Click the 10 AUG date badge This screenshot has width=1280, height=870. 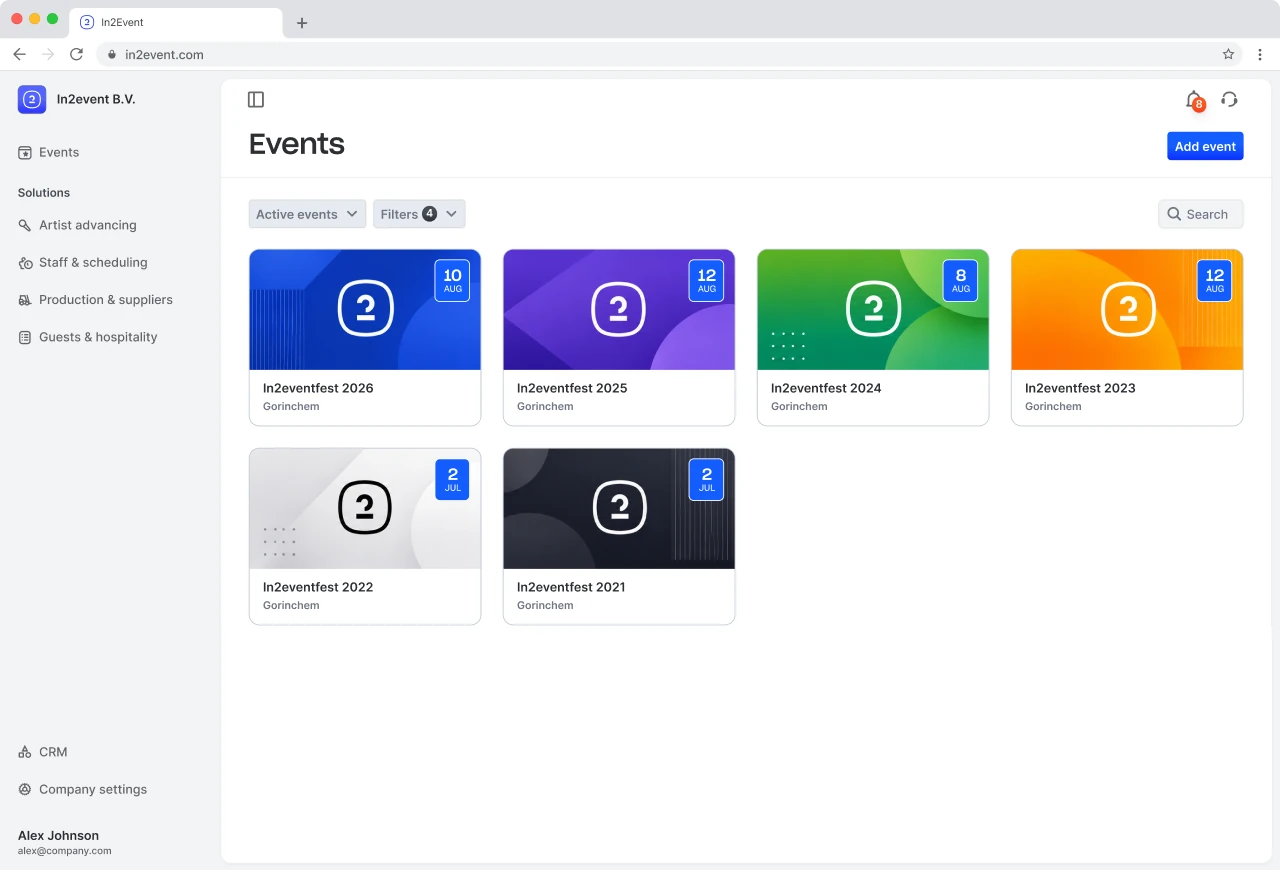[x=452, y=280]
